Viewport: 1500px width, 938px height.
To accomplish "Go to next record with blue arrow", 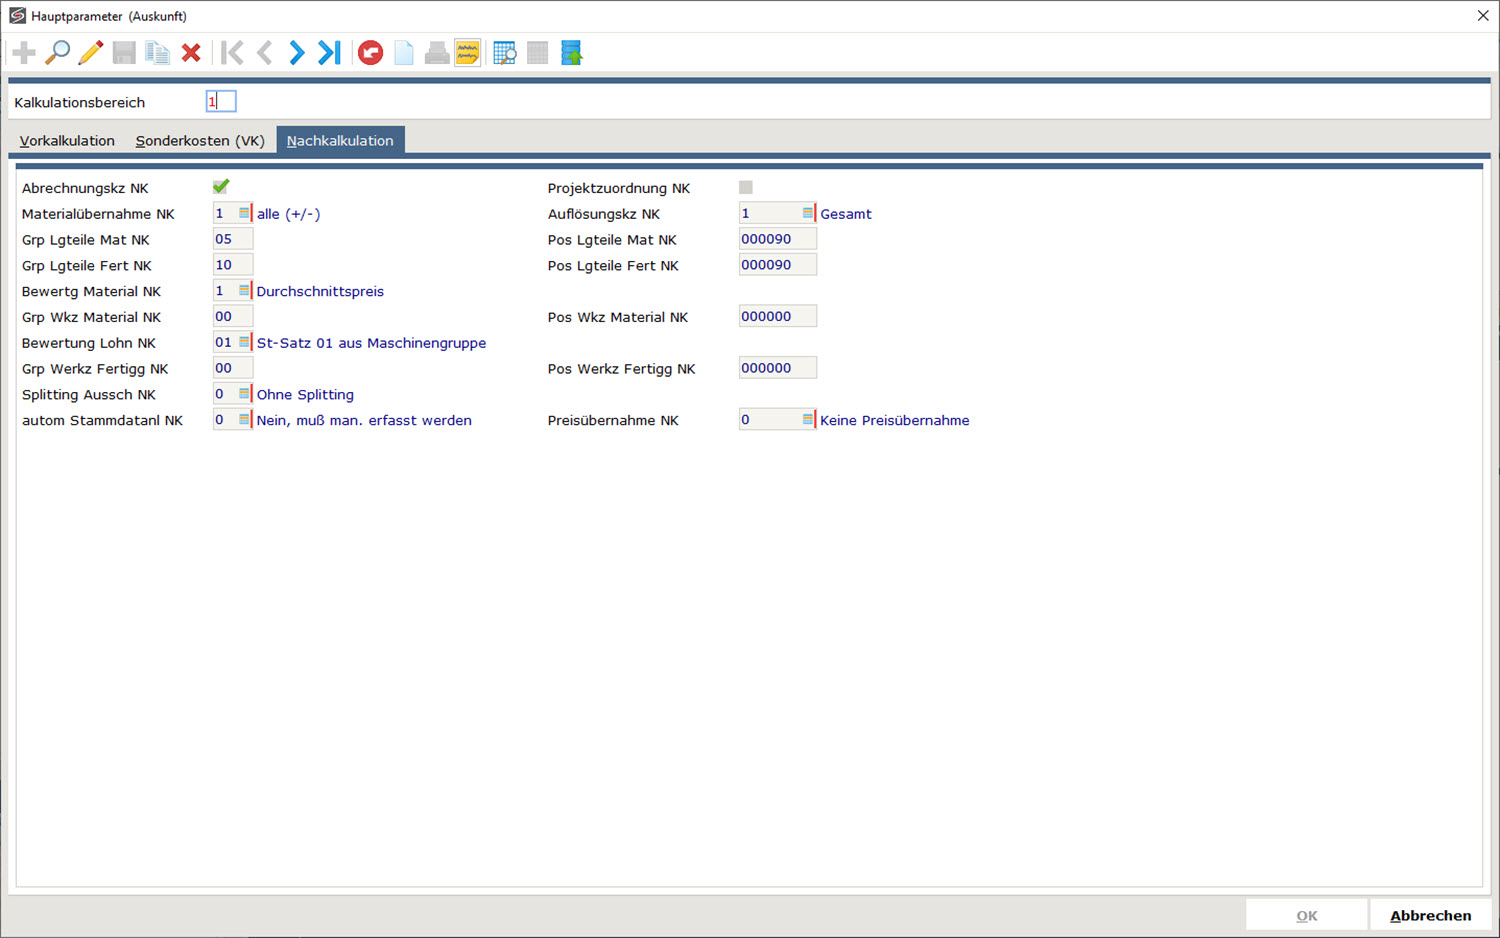I will (297, 53).
